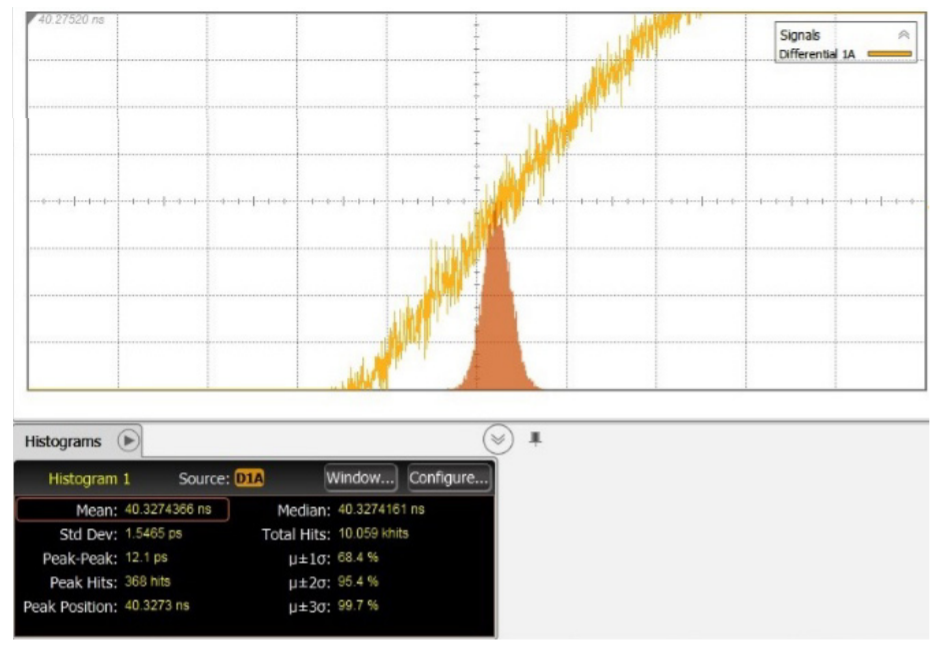The image size is (937, 645).
Task: Click the Median value 40.3274161 ns
Action: [x=381, y=509]
